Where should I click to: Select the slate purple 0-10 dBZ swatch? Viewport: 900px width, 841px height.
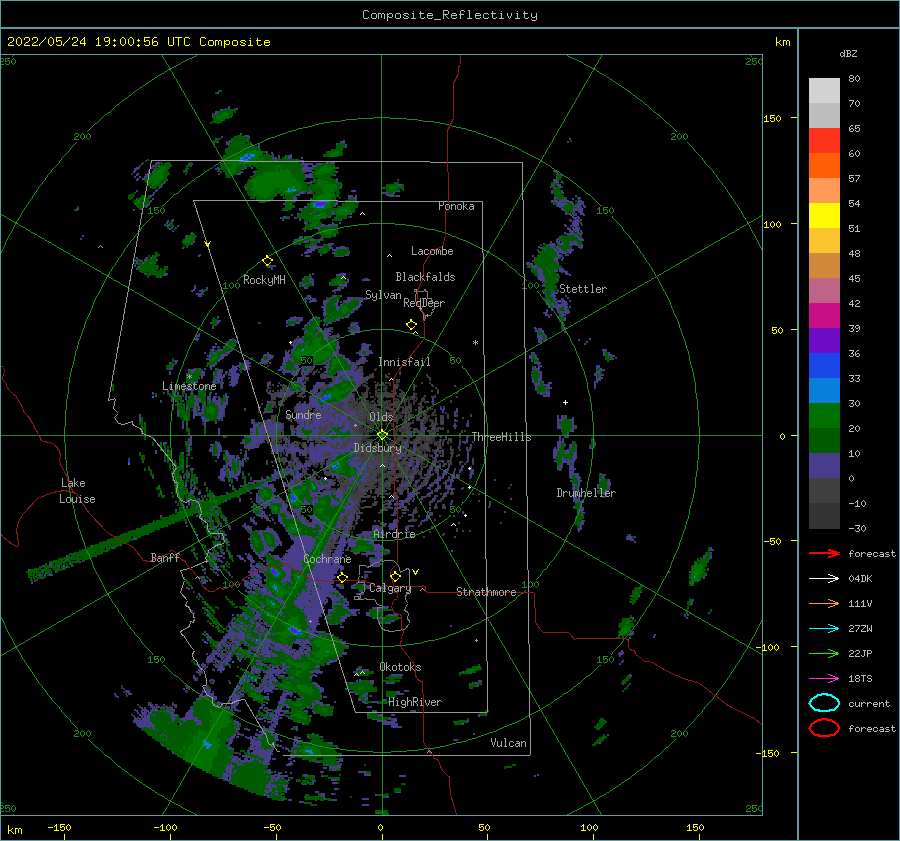[x=824, y=466]
